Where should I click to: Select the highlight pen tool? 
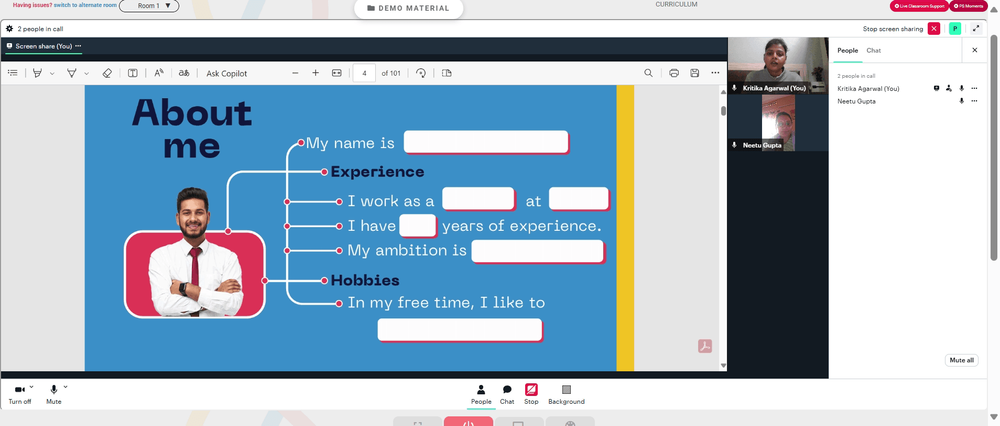(38, 73)
